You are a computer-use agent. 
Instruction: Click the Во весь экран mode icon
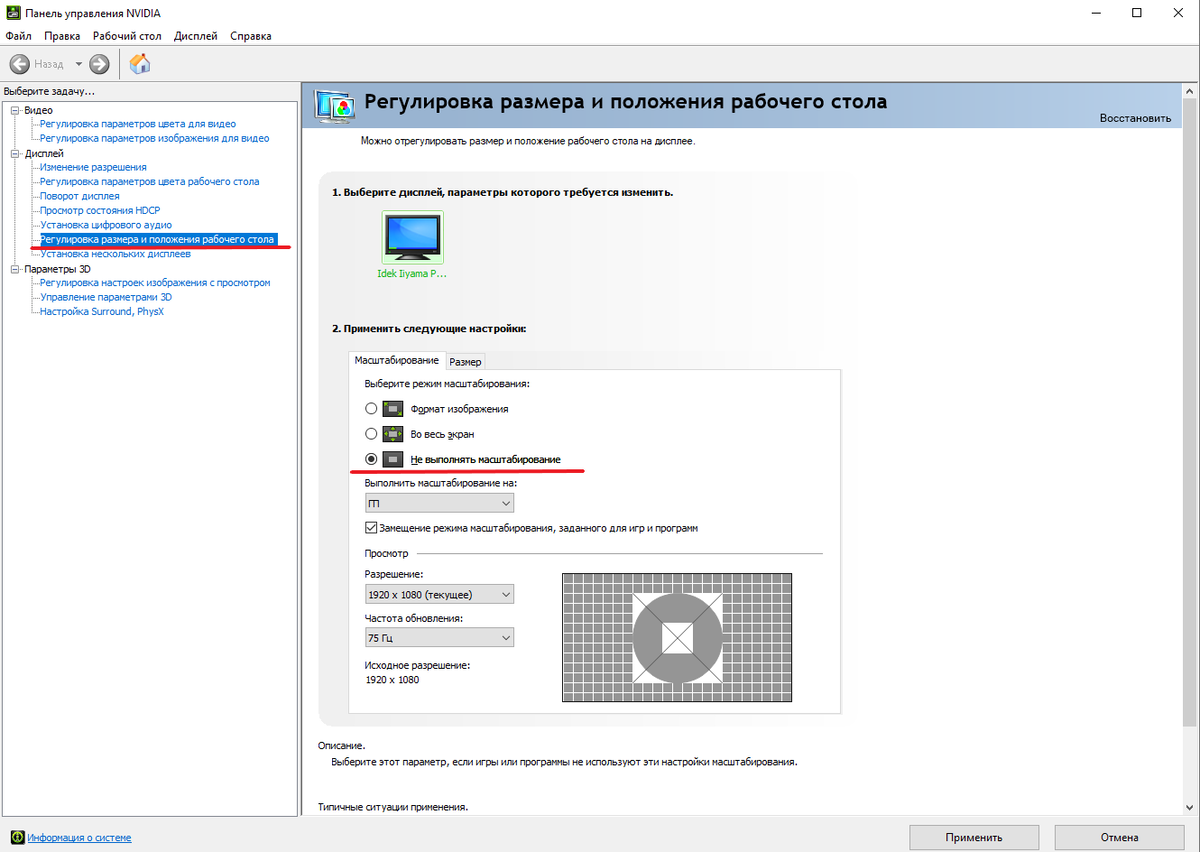coord(394,434)
